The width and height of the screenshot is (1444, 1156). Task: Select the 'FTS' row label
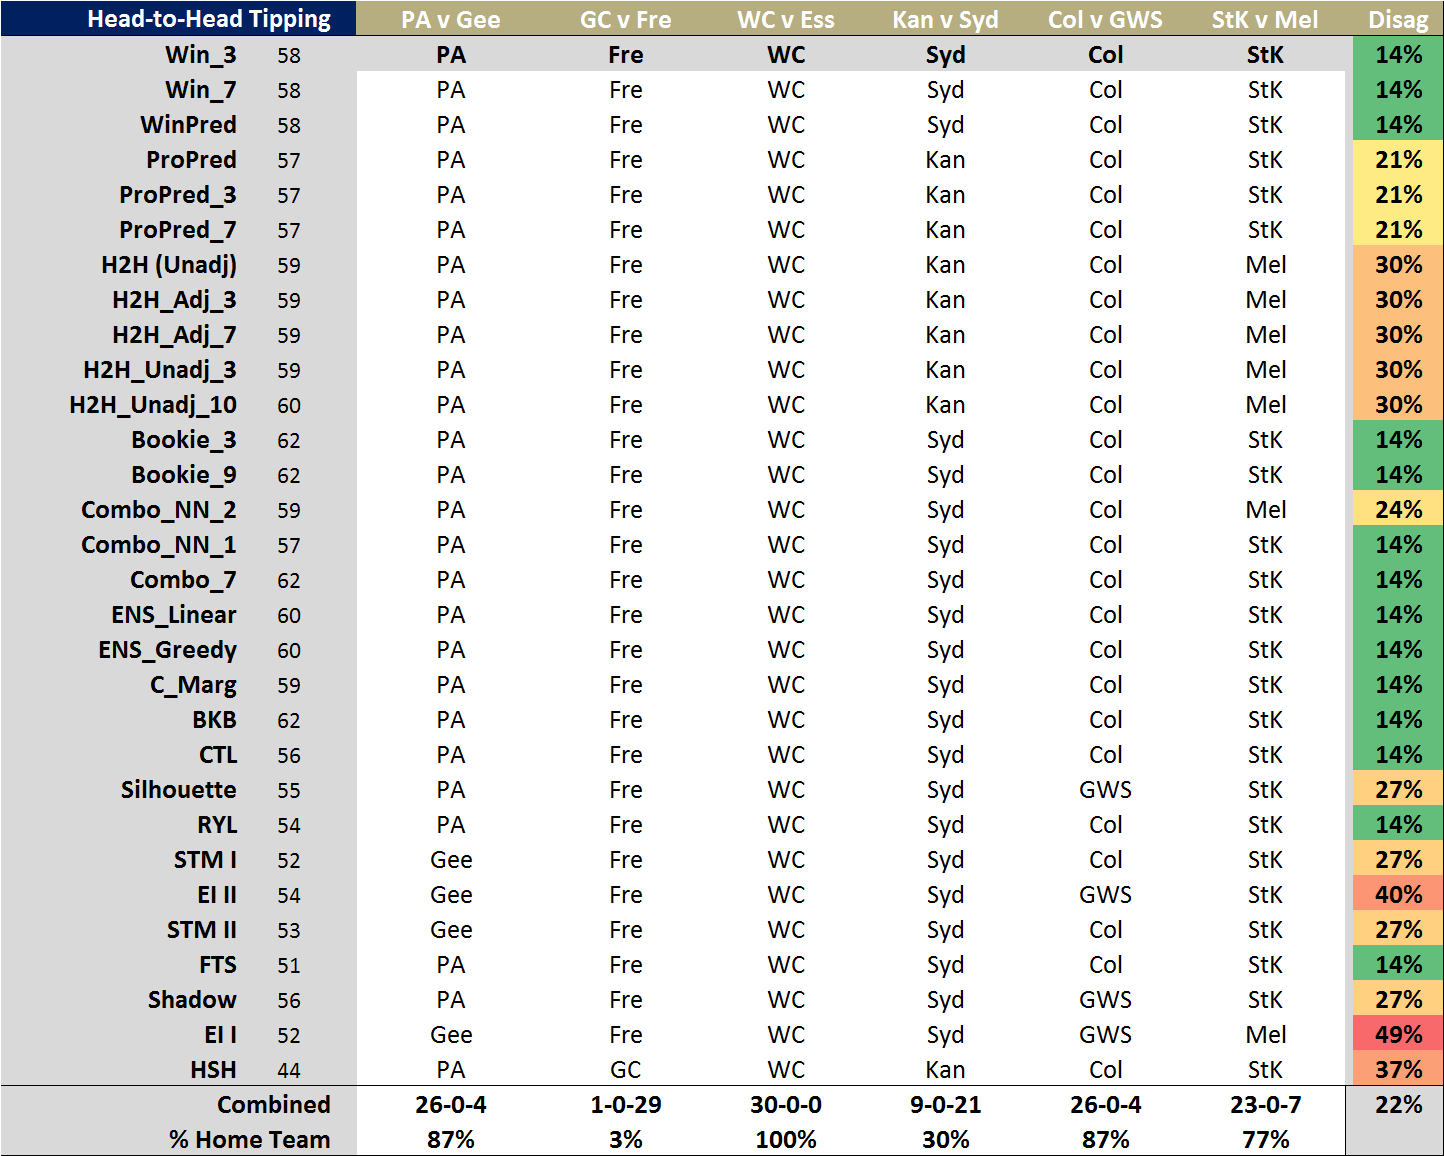pyautogui.click(x=218, y=965)
